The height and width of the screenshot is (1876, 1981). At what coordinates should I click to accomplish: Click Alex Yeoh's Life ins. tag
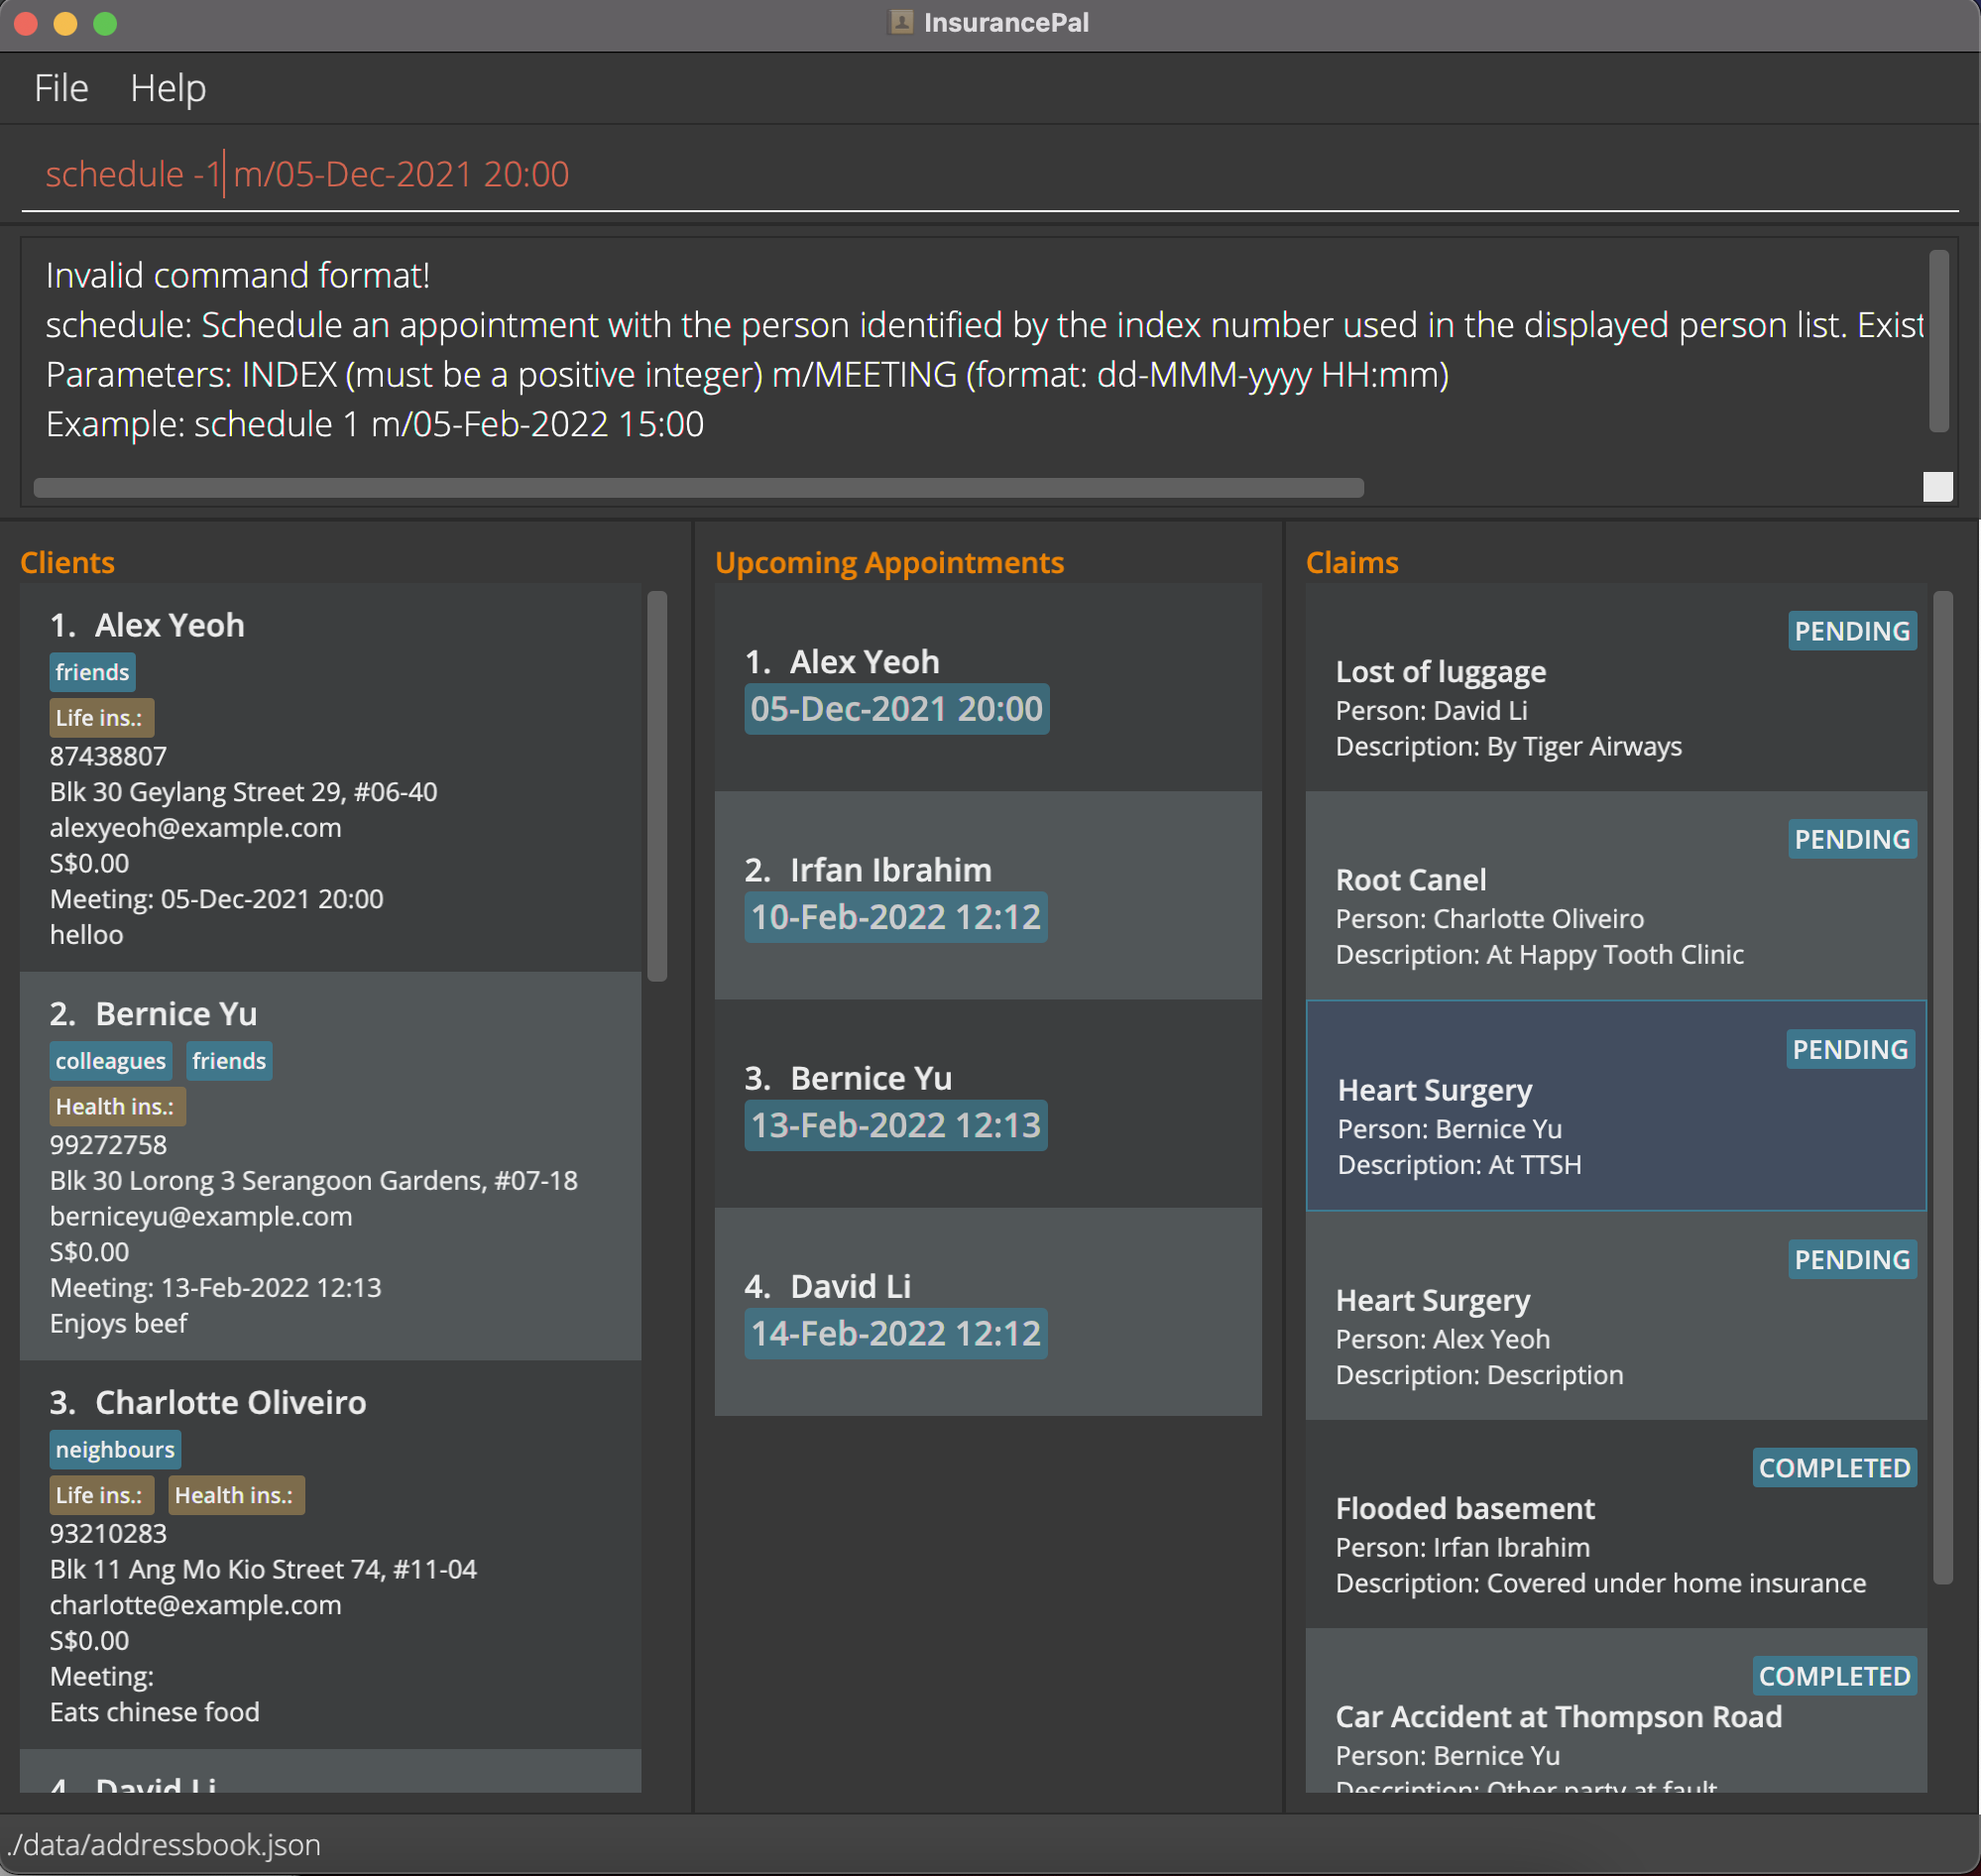100,717
